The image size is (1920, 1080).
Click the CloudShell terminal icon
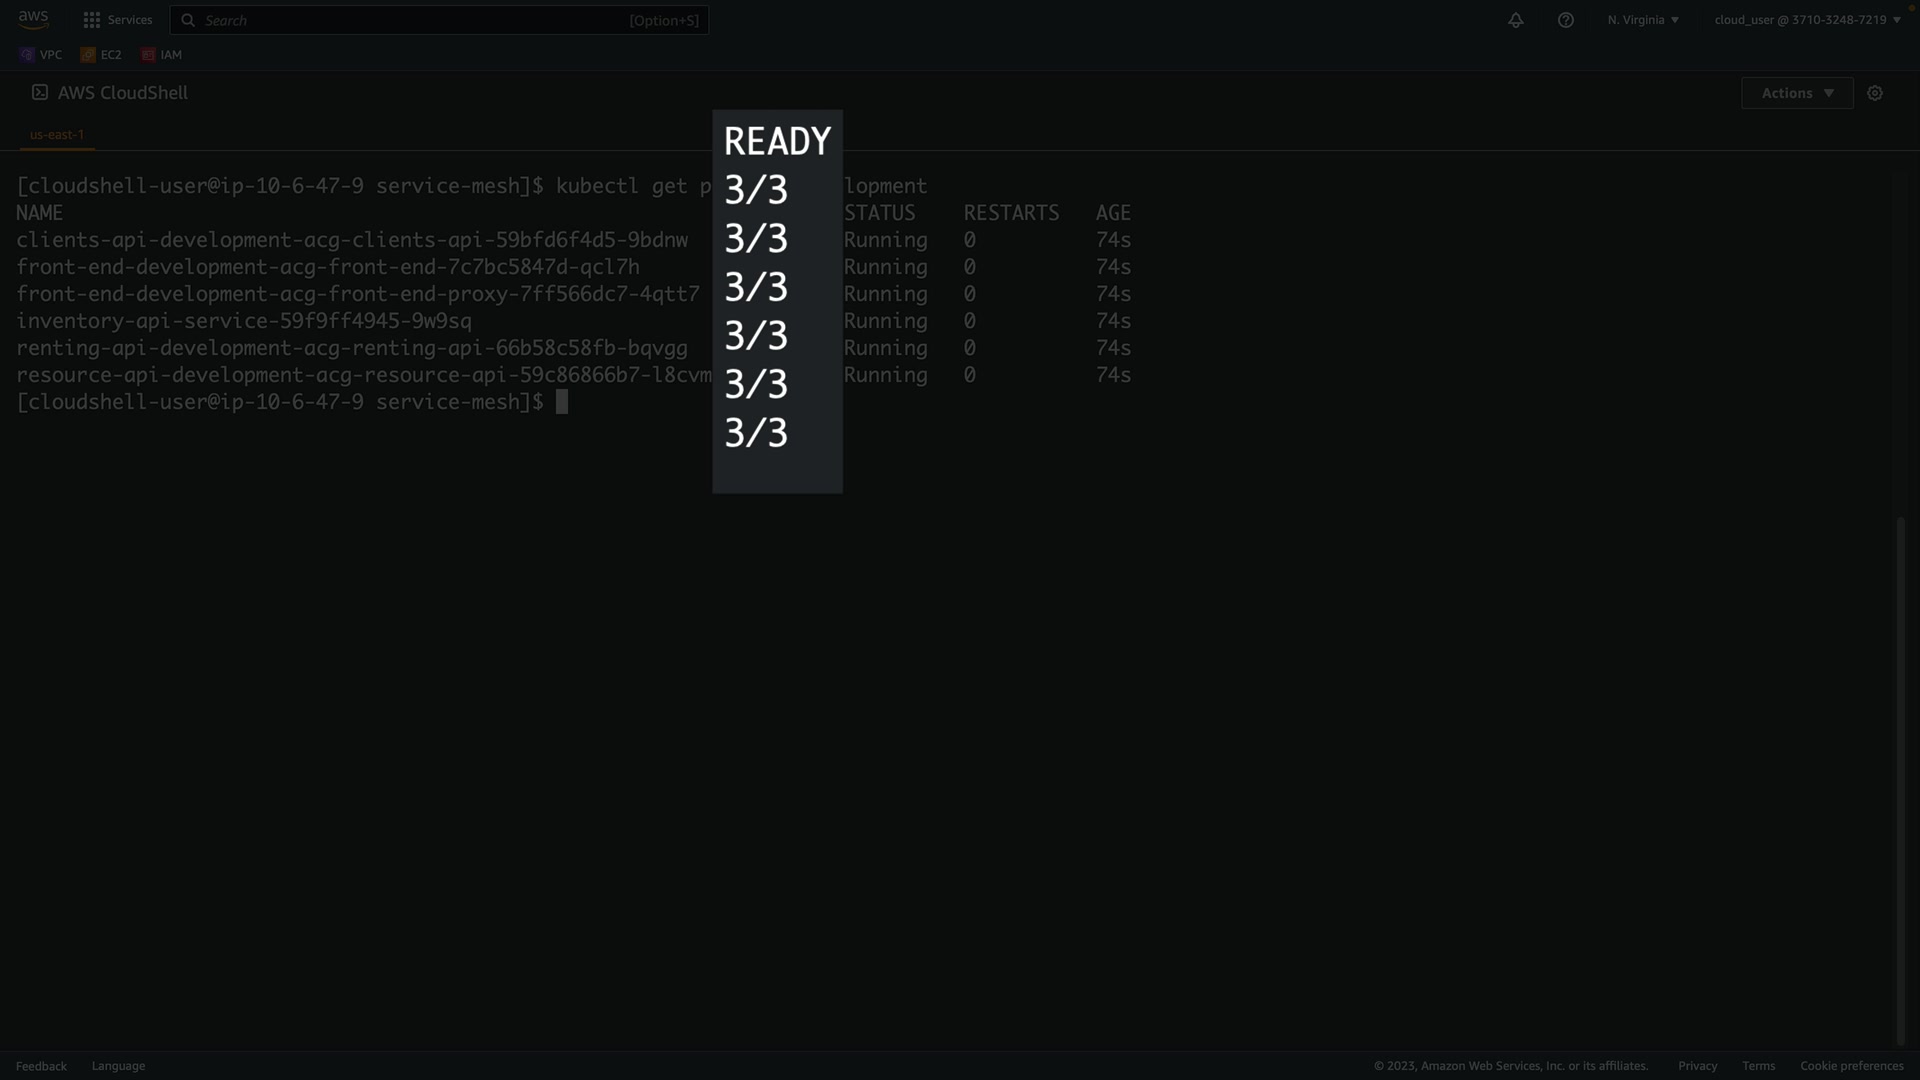click(40, 92)
